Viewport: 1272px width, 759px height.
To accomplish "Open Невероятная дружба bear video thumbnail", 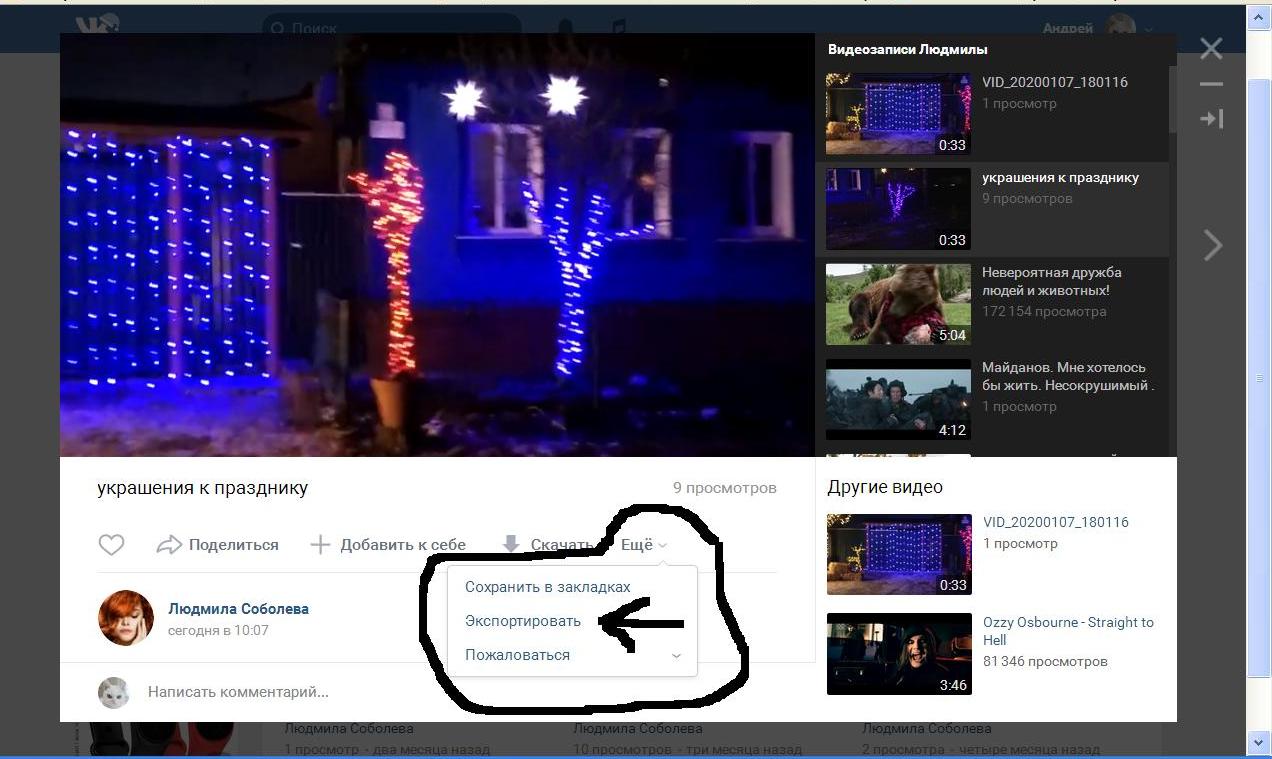I will tap(898, 304).
